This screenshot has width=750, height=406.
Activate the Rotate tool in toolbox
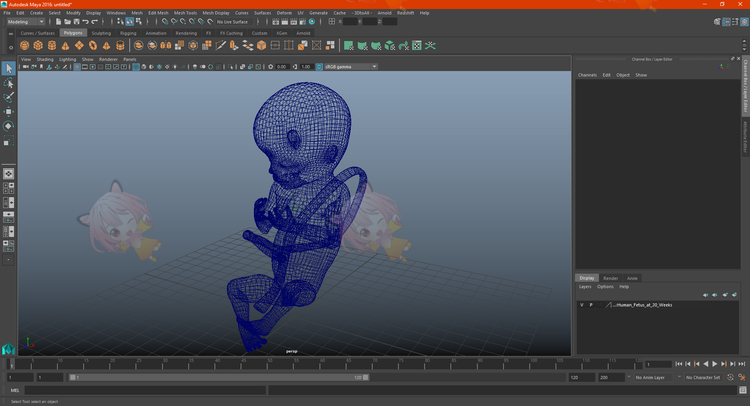8,126
